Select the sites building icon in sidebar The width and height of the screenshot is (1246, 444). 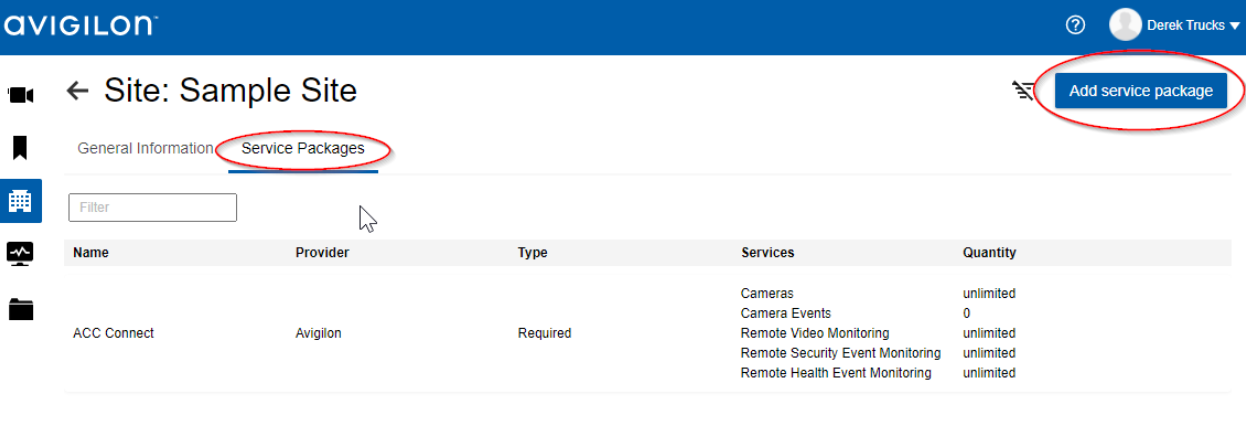click(x=20, y=201)
